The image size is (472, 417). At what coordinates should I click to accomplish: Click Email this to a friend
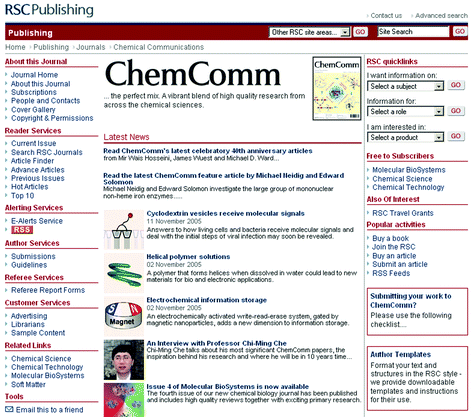click(49, 410)
